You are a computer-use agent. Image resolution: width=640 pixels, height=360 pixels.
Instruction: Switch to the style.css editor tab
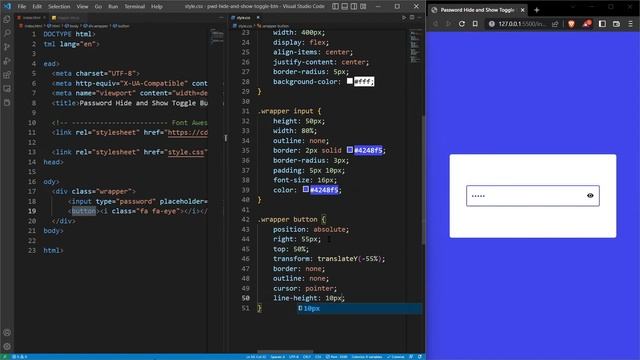(243, 18)
